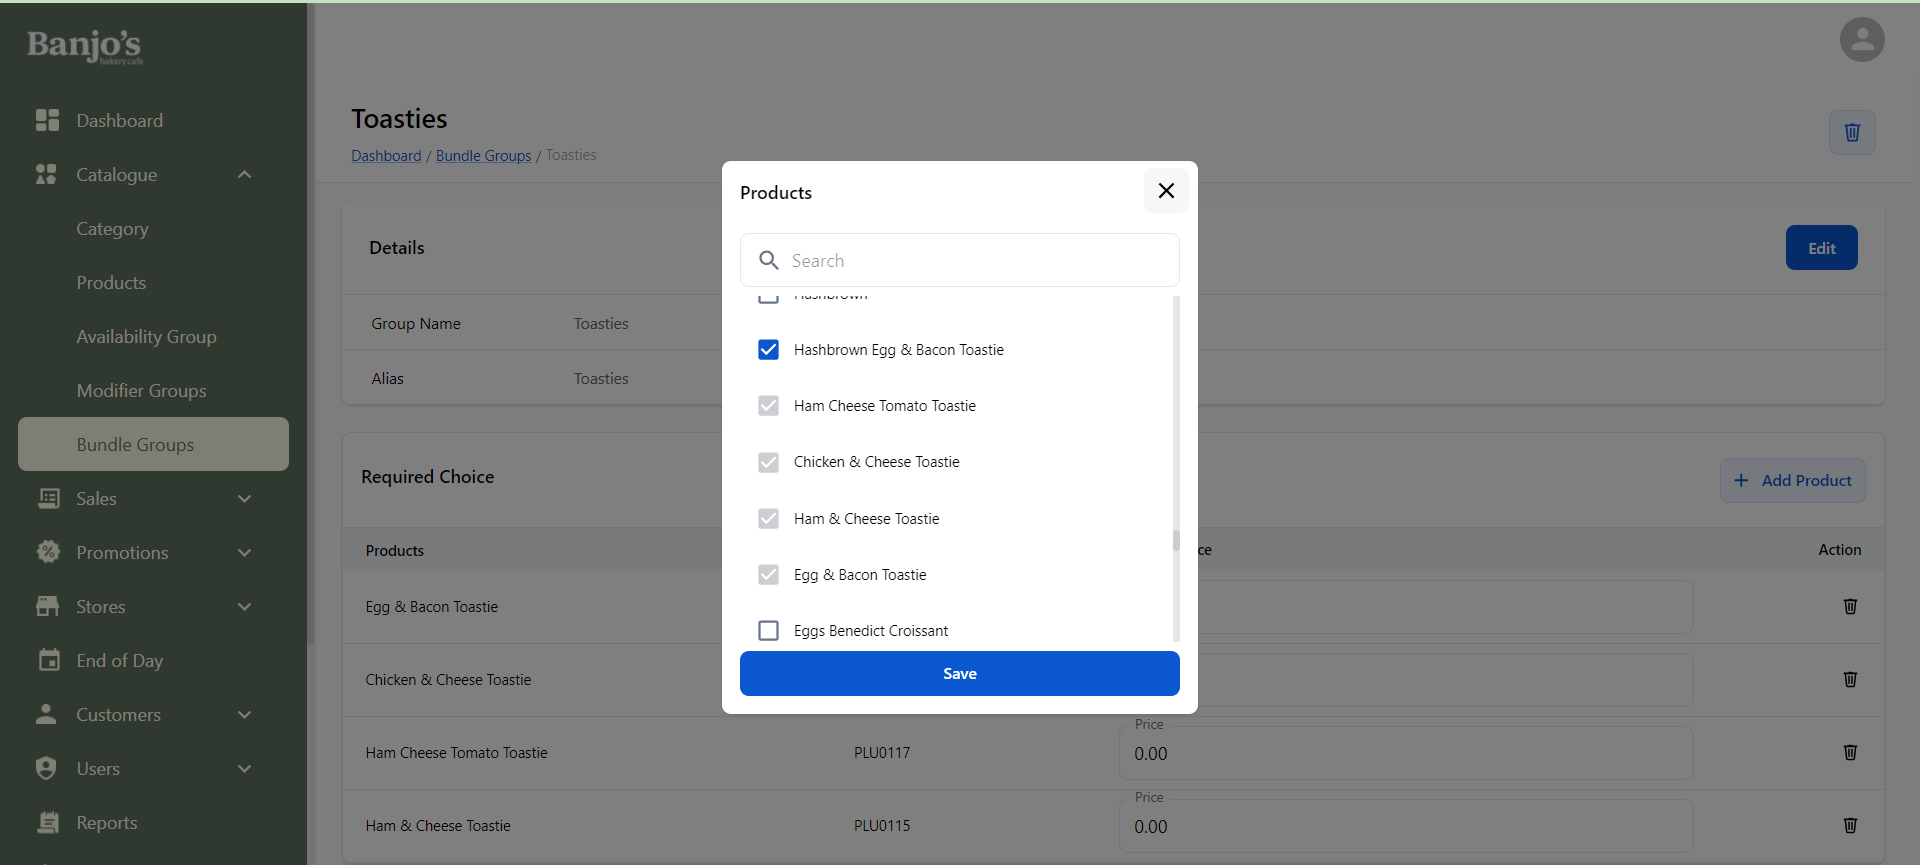
Task: Delete the Ham Cheese Tomato Toastie row
Action: [1849, 753]
